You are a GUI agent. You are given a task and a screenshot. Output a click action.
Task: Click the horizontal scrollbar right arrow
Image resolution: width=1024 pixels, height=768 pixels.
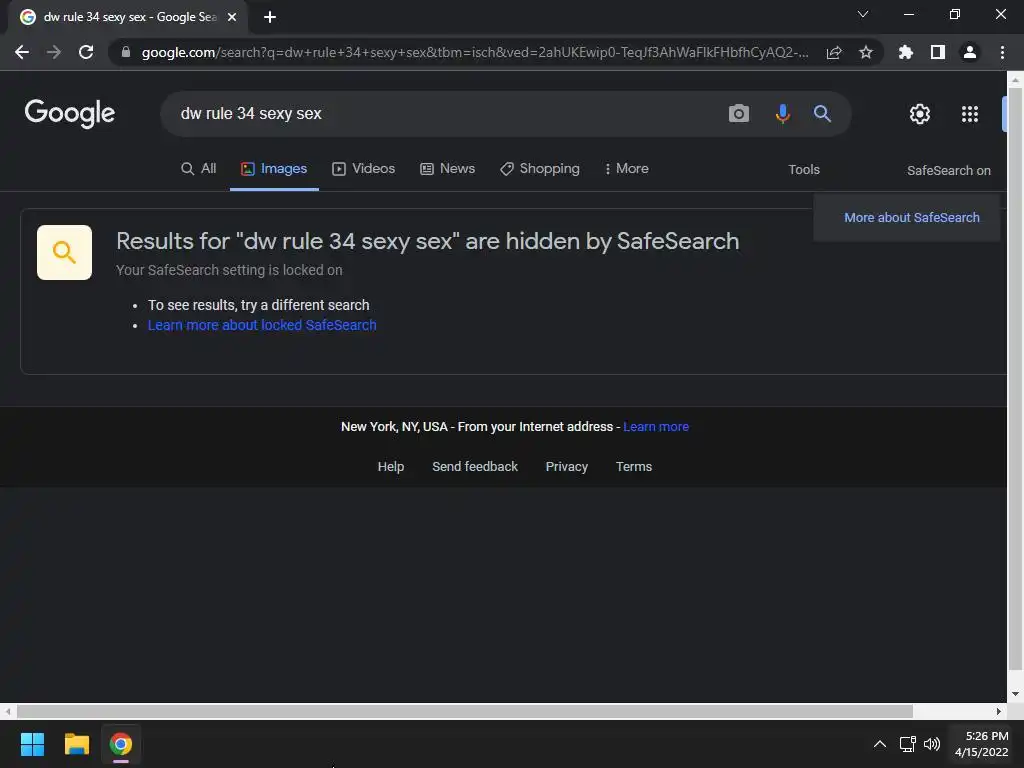999,711
